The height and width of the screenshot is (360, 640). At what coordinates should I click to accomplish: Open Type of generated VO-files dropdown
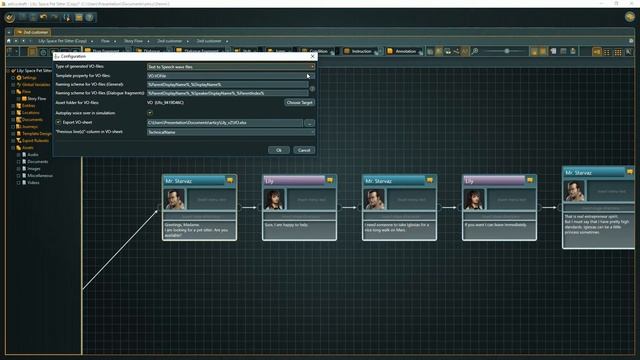[x=231, y=67]
